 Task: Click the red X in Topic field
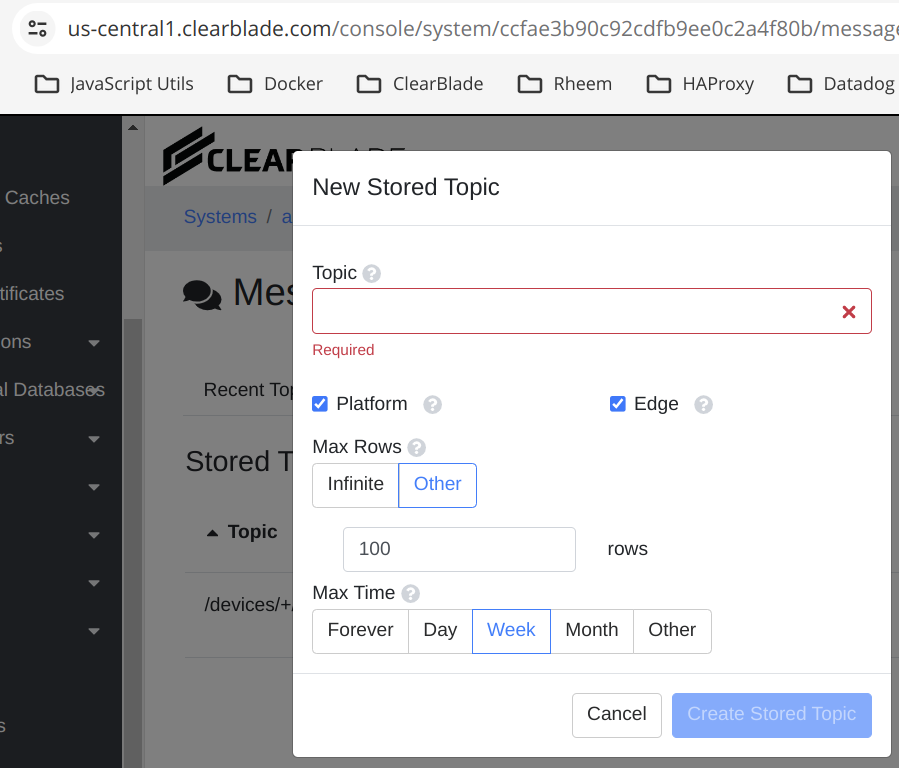pyautogui.click(x=848, y=312)
